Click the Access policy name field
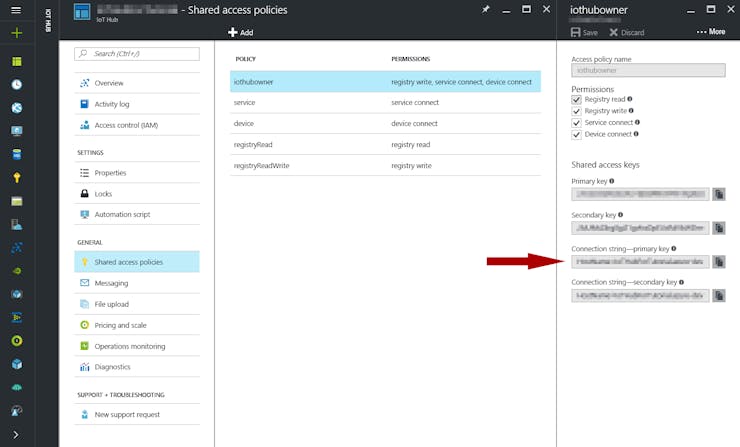Image resolution: width=740 pixels, height=447 pixels. click(x=648, y=70)
